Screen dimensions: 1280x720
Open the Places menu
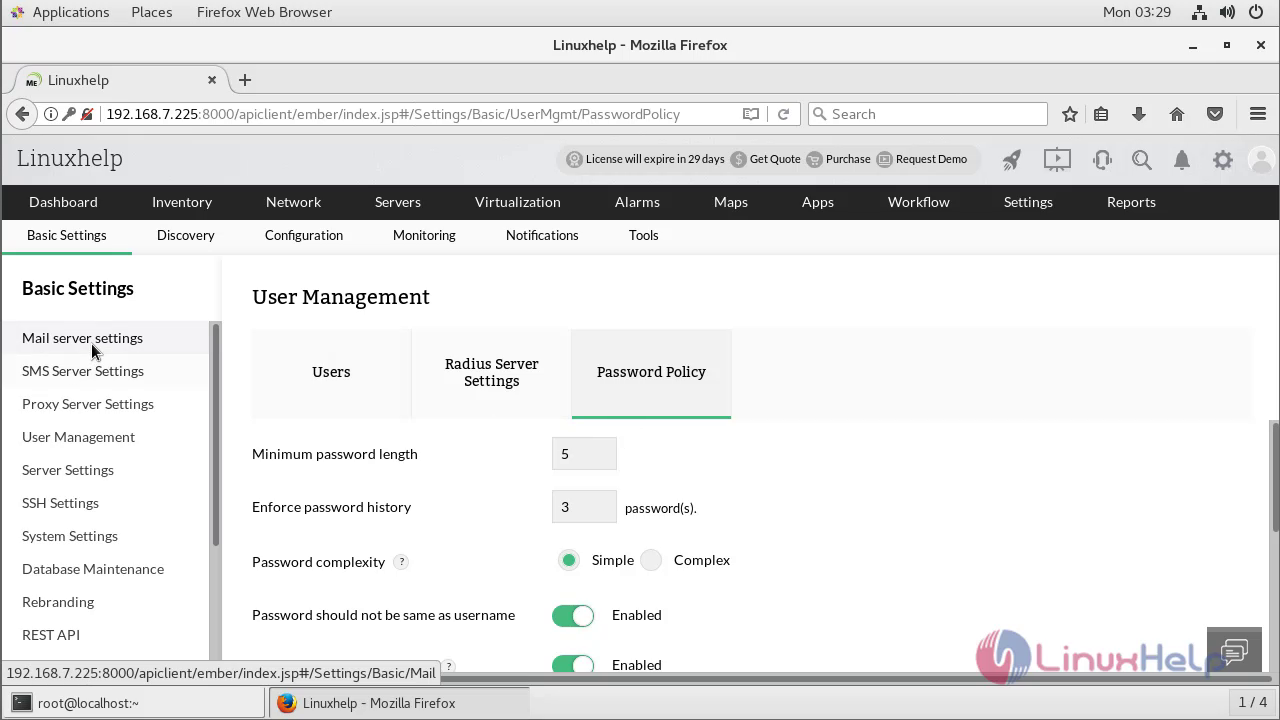[151, 12]
